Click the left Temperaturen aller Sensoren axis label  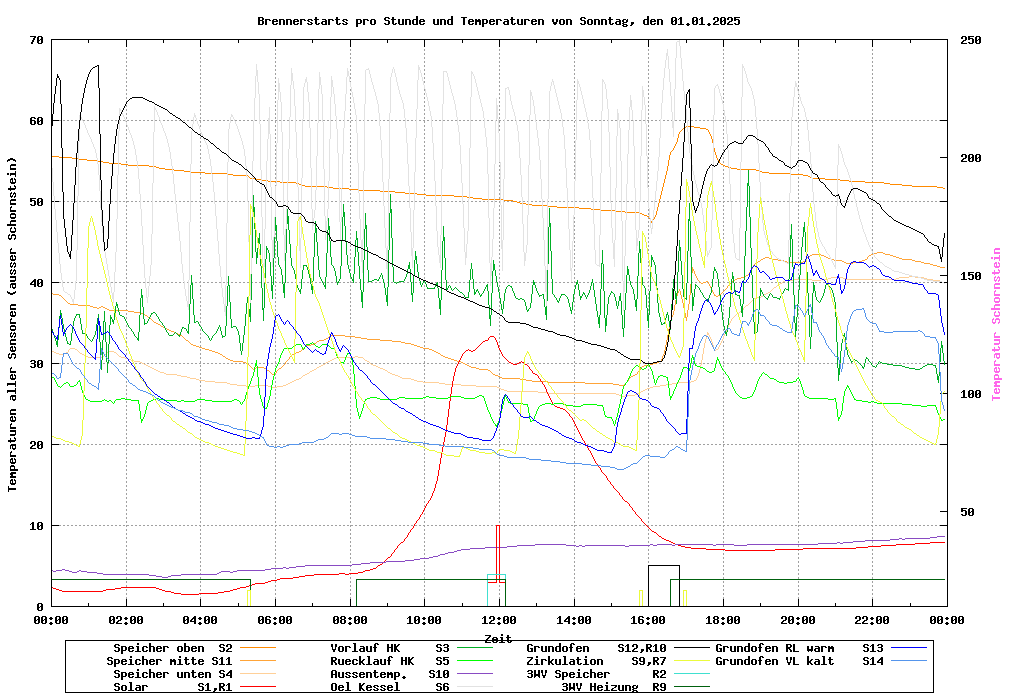tap(13, 323)
